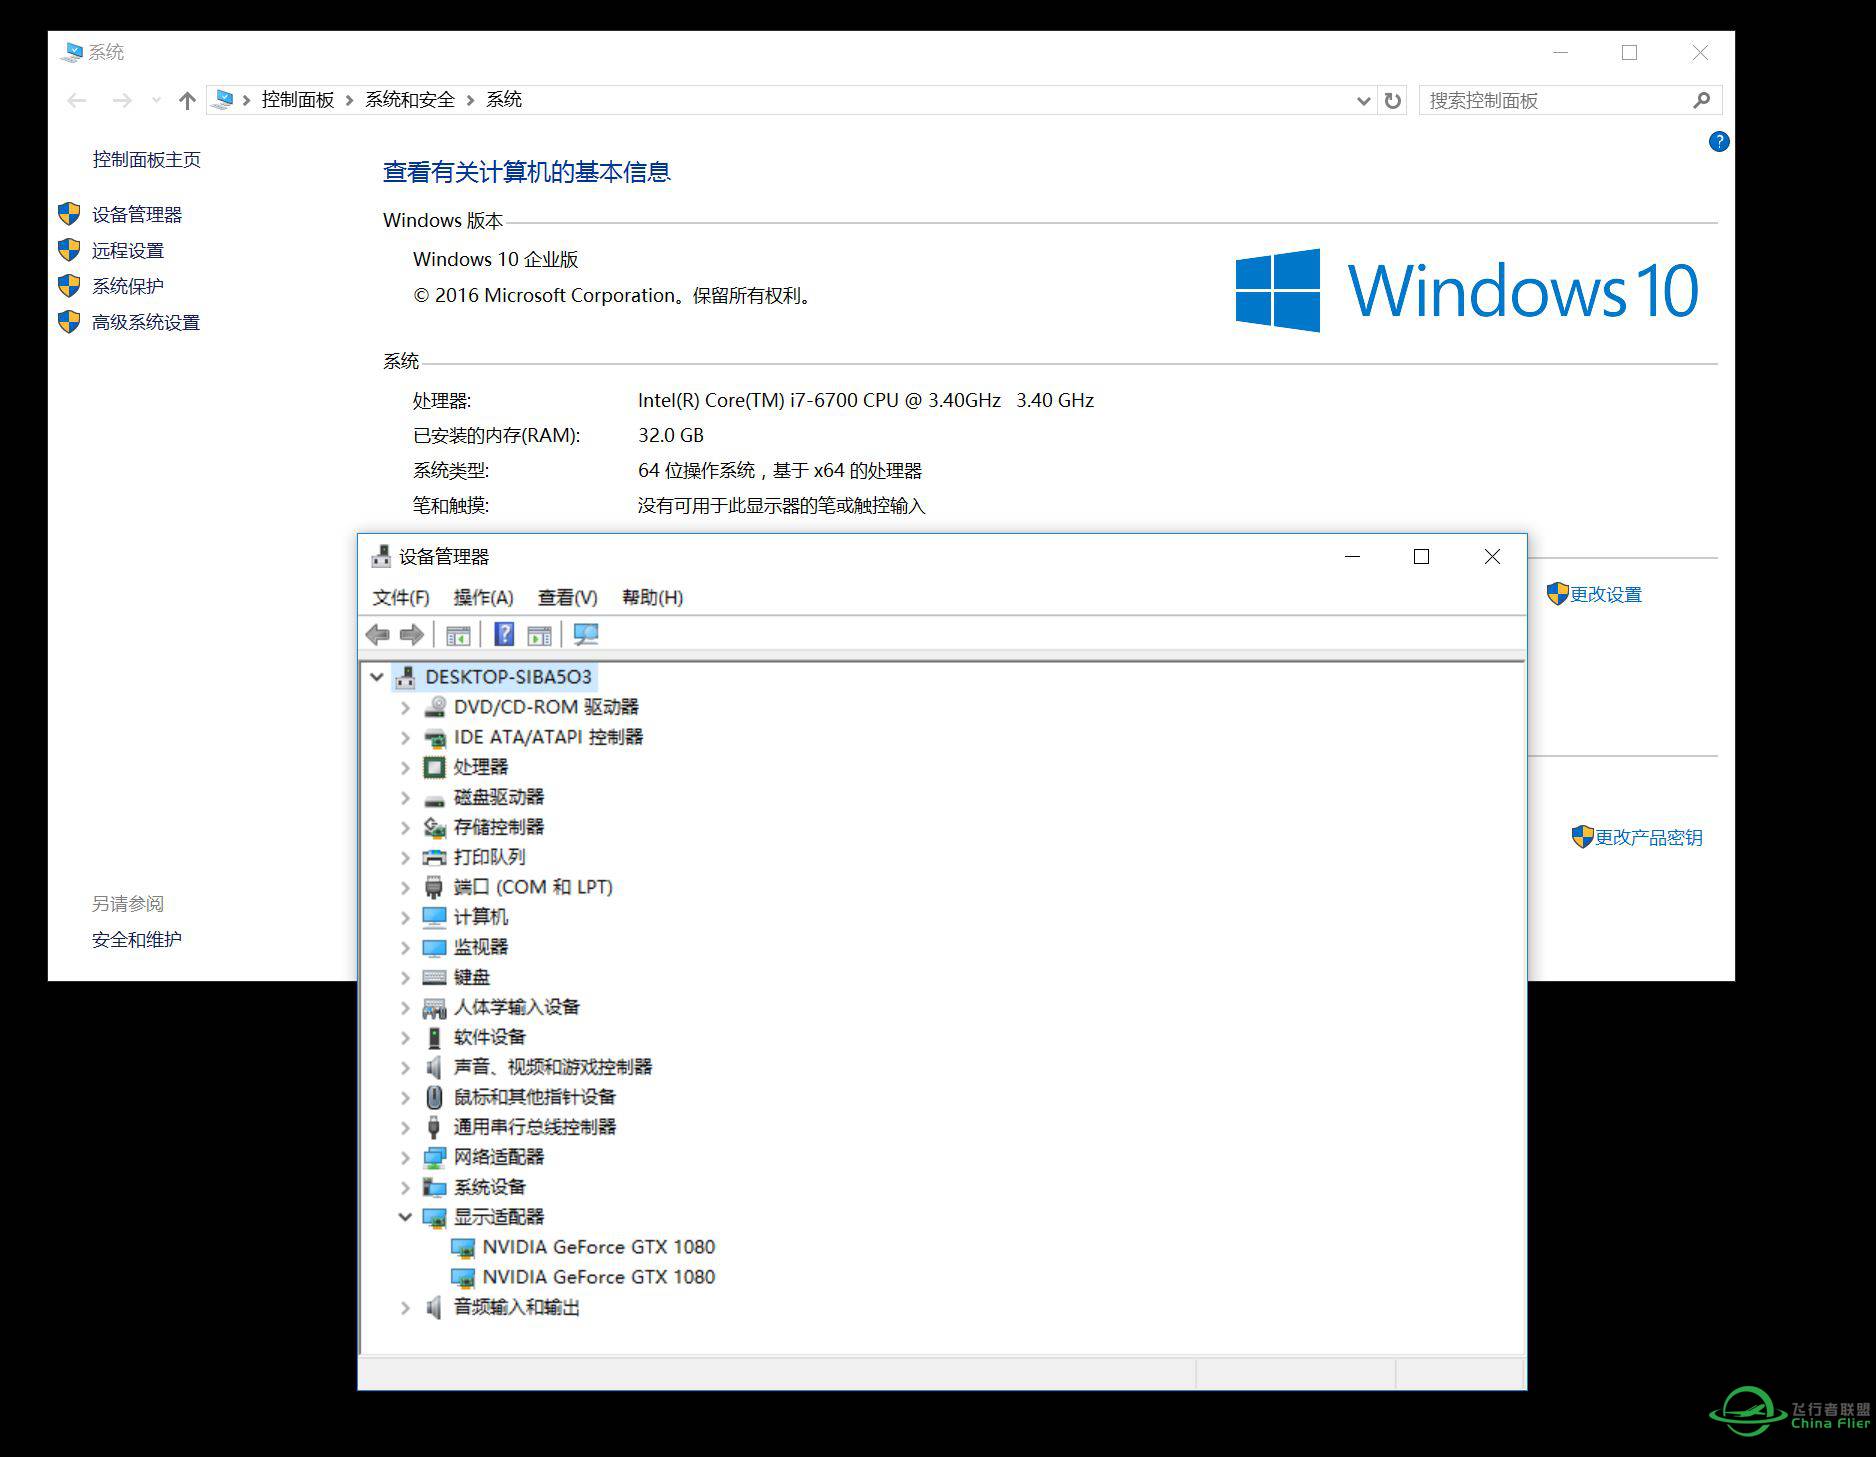Select the 计算机 tree label
The image size is (1876, 1457).
point(481,917)
